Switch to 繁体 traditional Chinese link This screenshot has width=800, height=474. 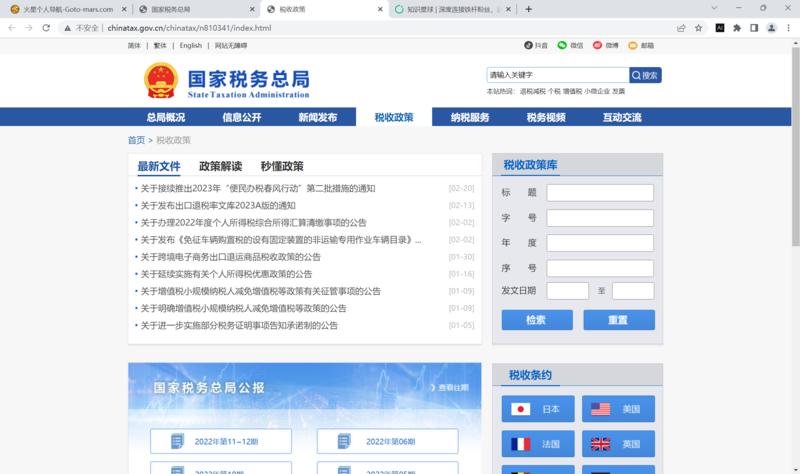pyautogui.click(x=160, y=45)
